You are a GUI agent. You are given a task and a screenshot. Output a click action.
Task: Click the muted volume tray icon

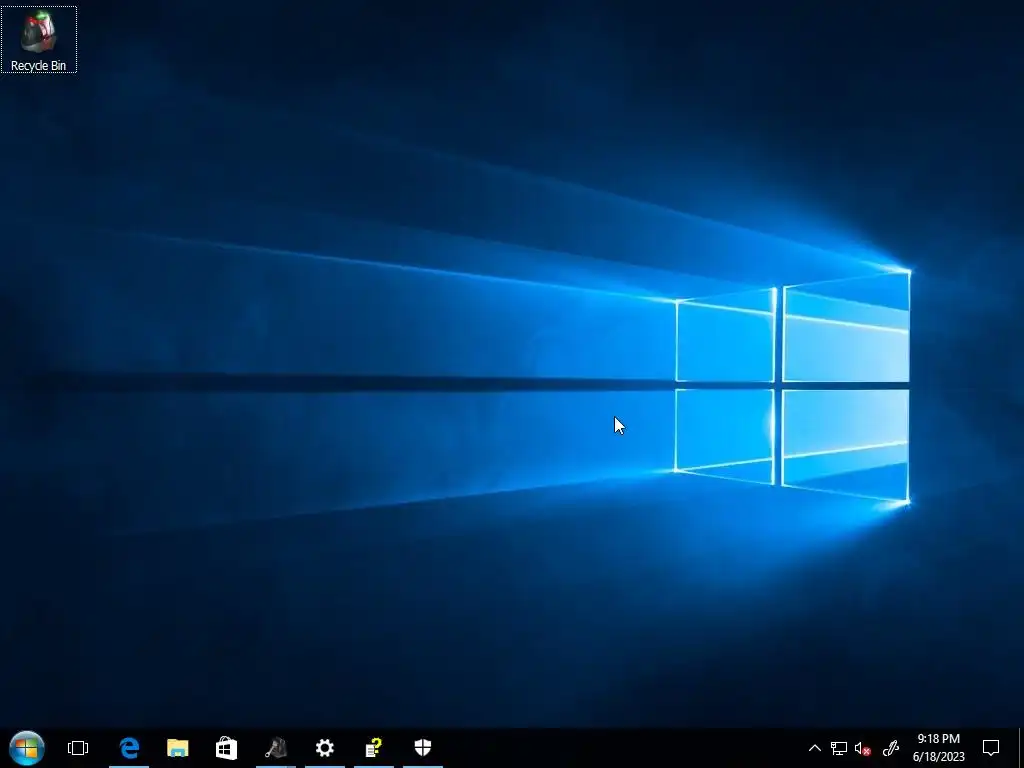[863, 748]
